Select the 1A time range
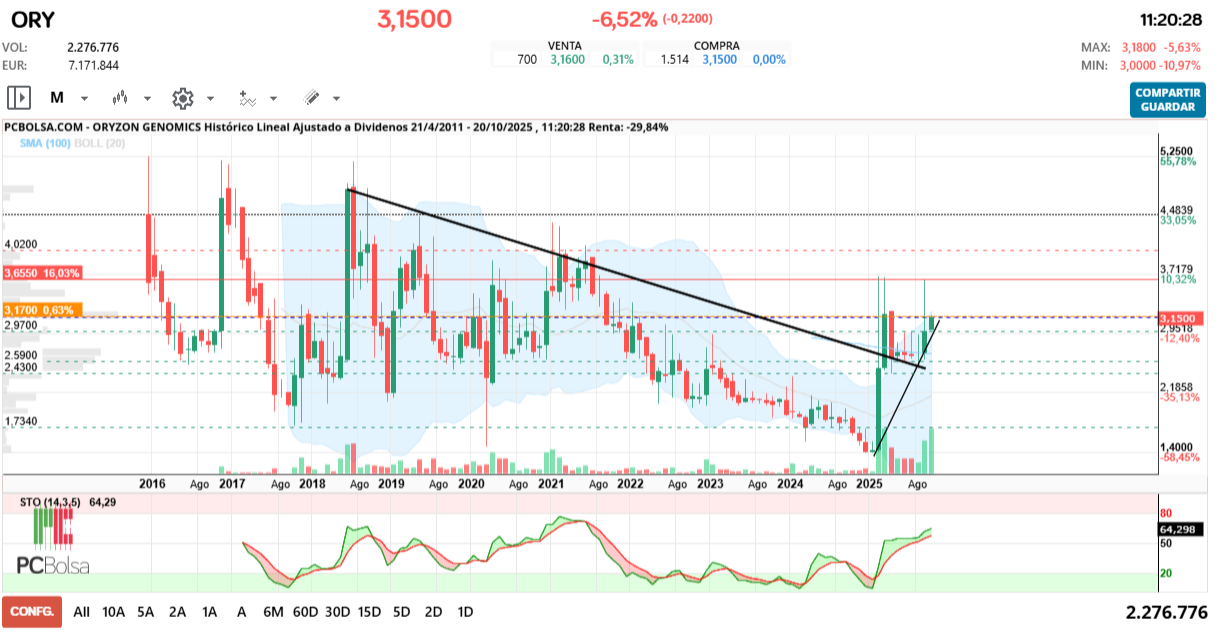The height and width of the screenshot is (633, 1221). [x=210, y=611]
